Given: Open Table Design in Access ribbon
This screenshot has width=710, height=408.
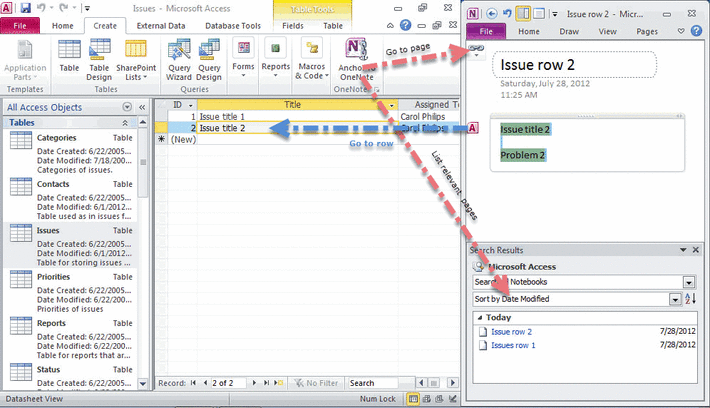Looking at the screenshot, I should [x=99, y=60].
